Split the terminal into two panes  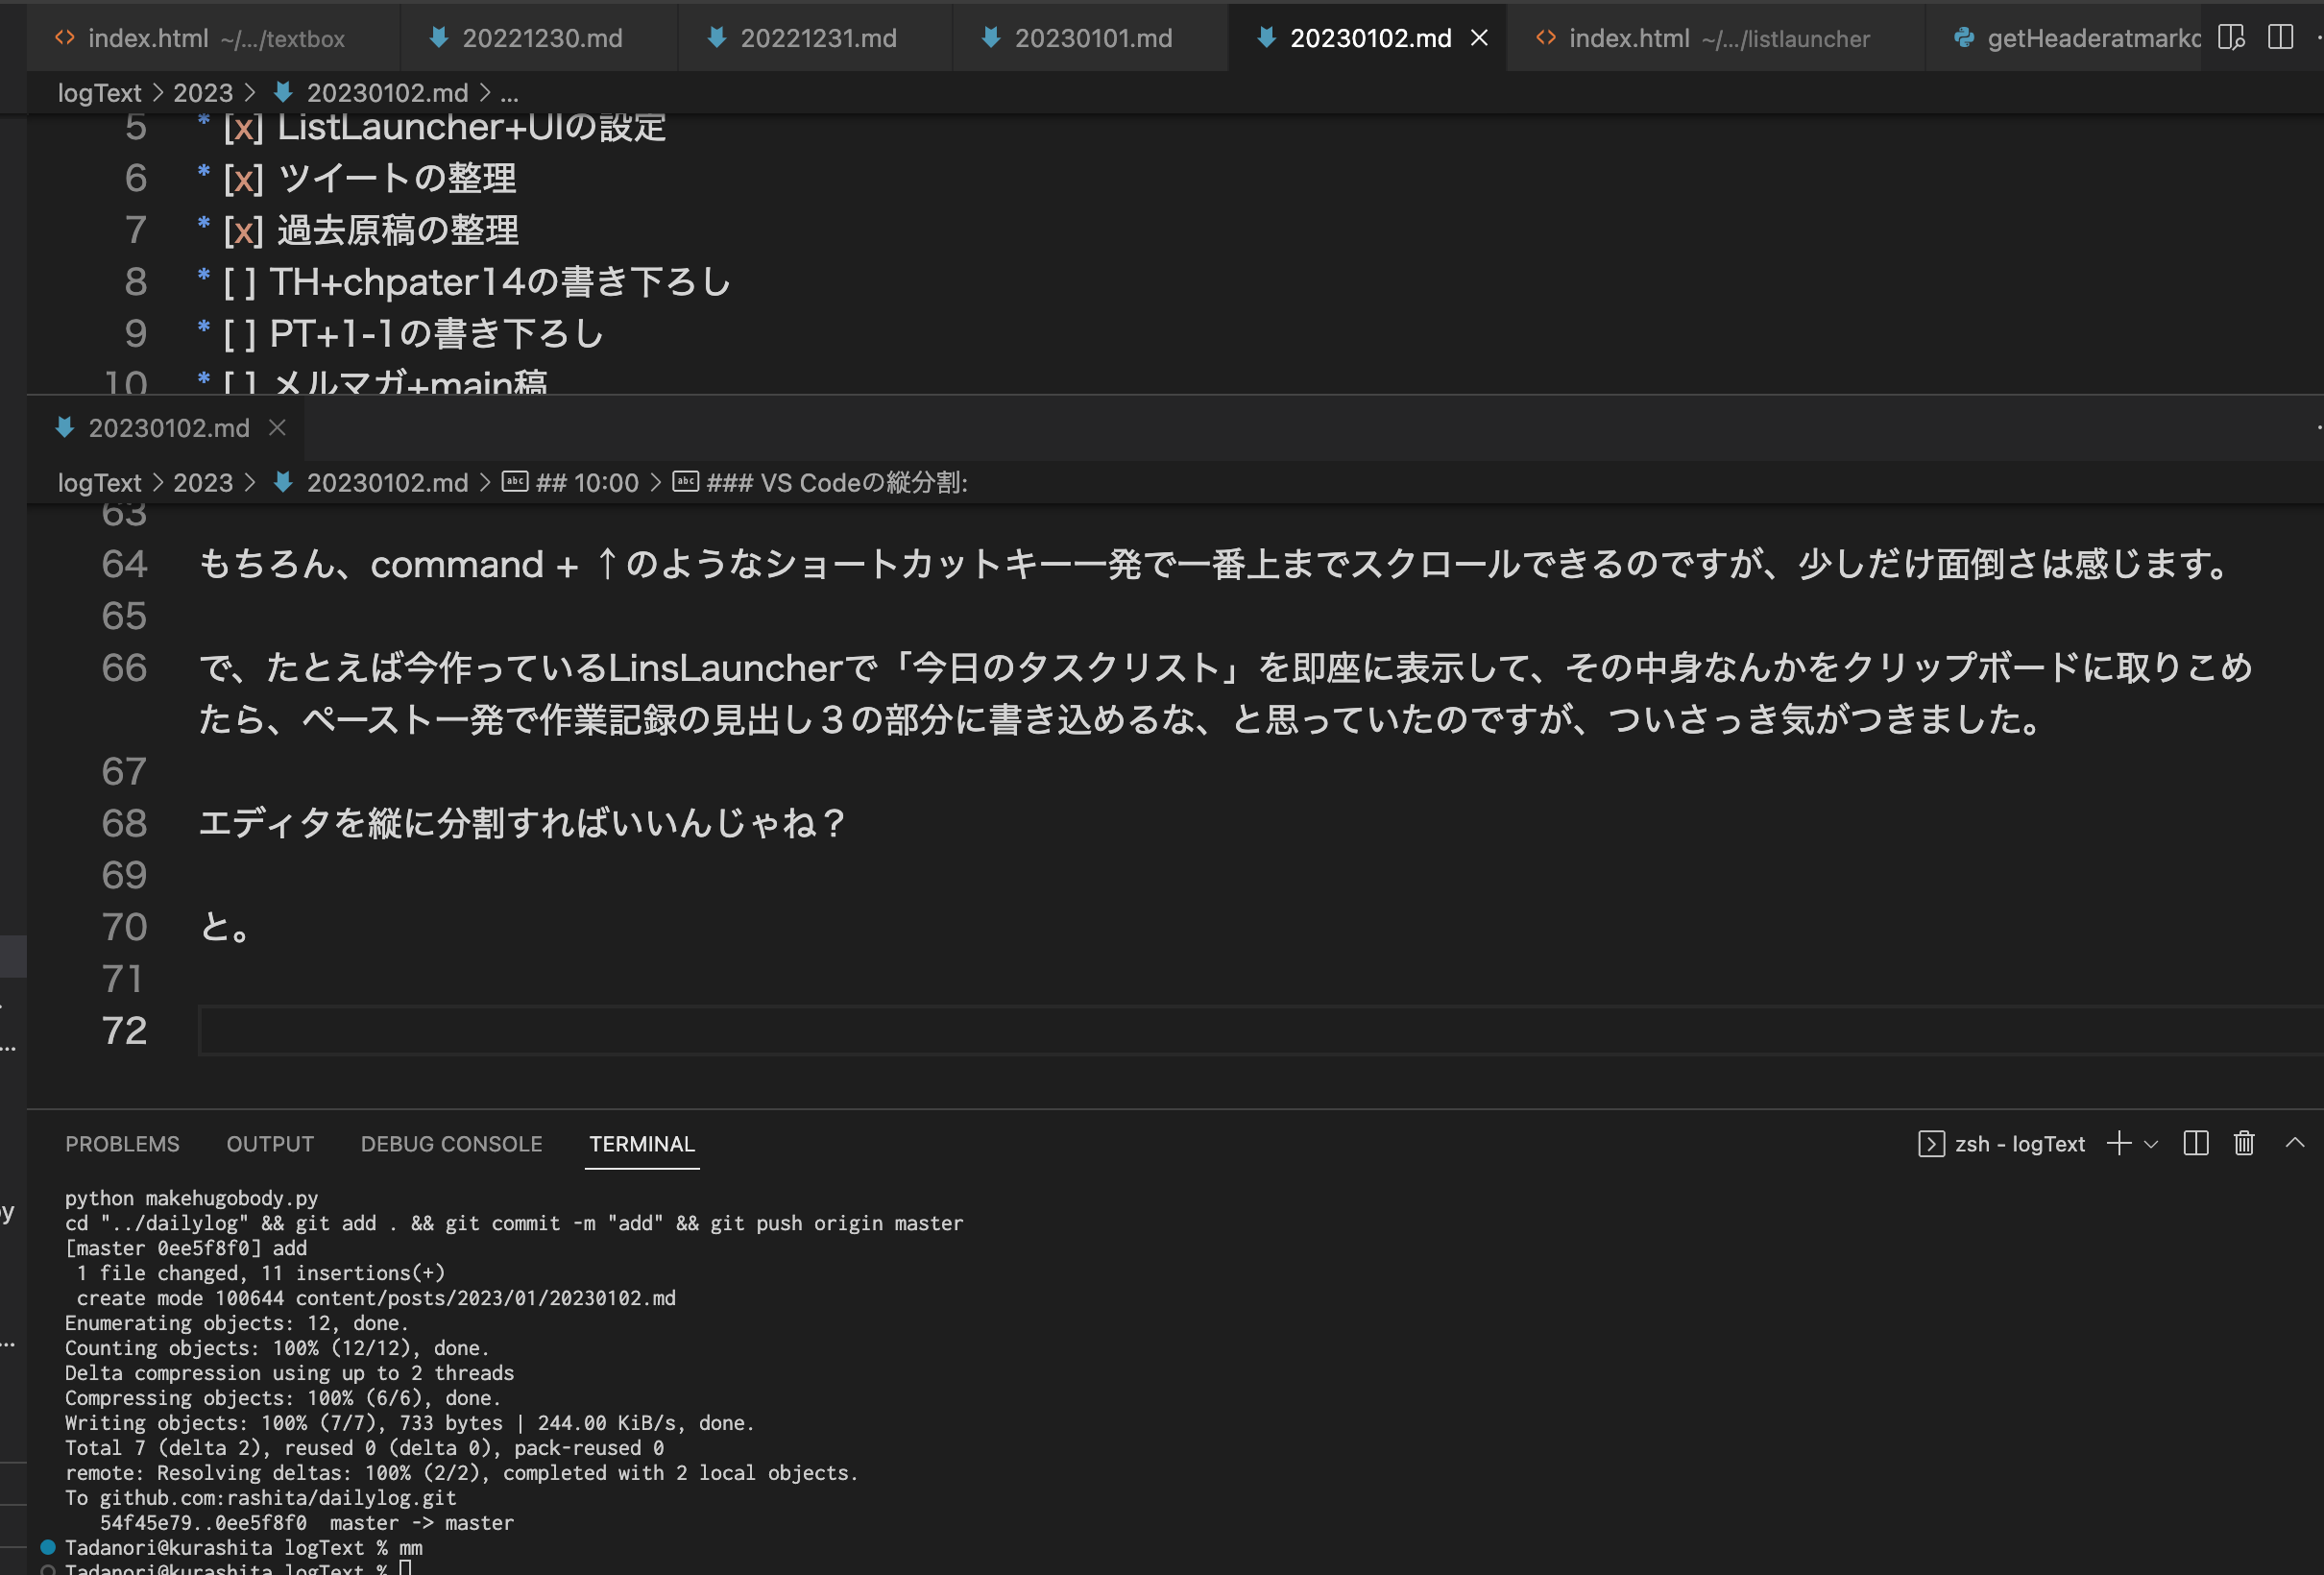[2195, 1143]
